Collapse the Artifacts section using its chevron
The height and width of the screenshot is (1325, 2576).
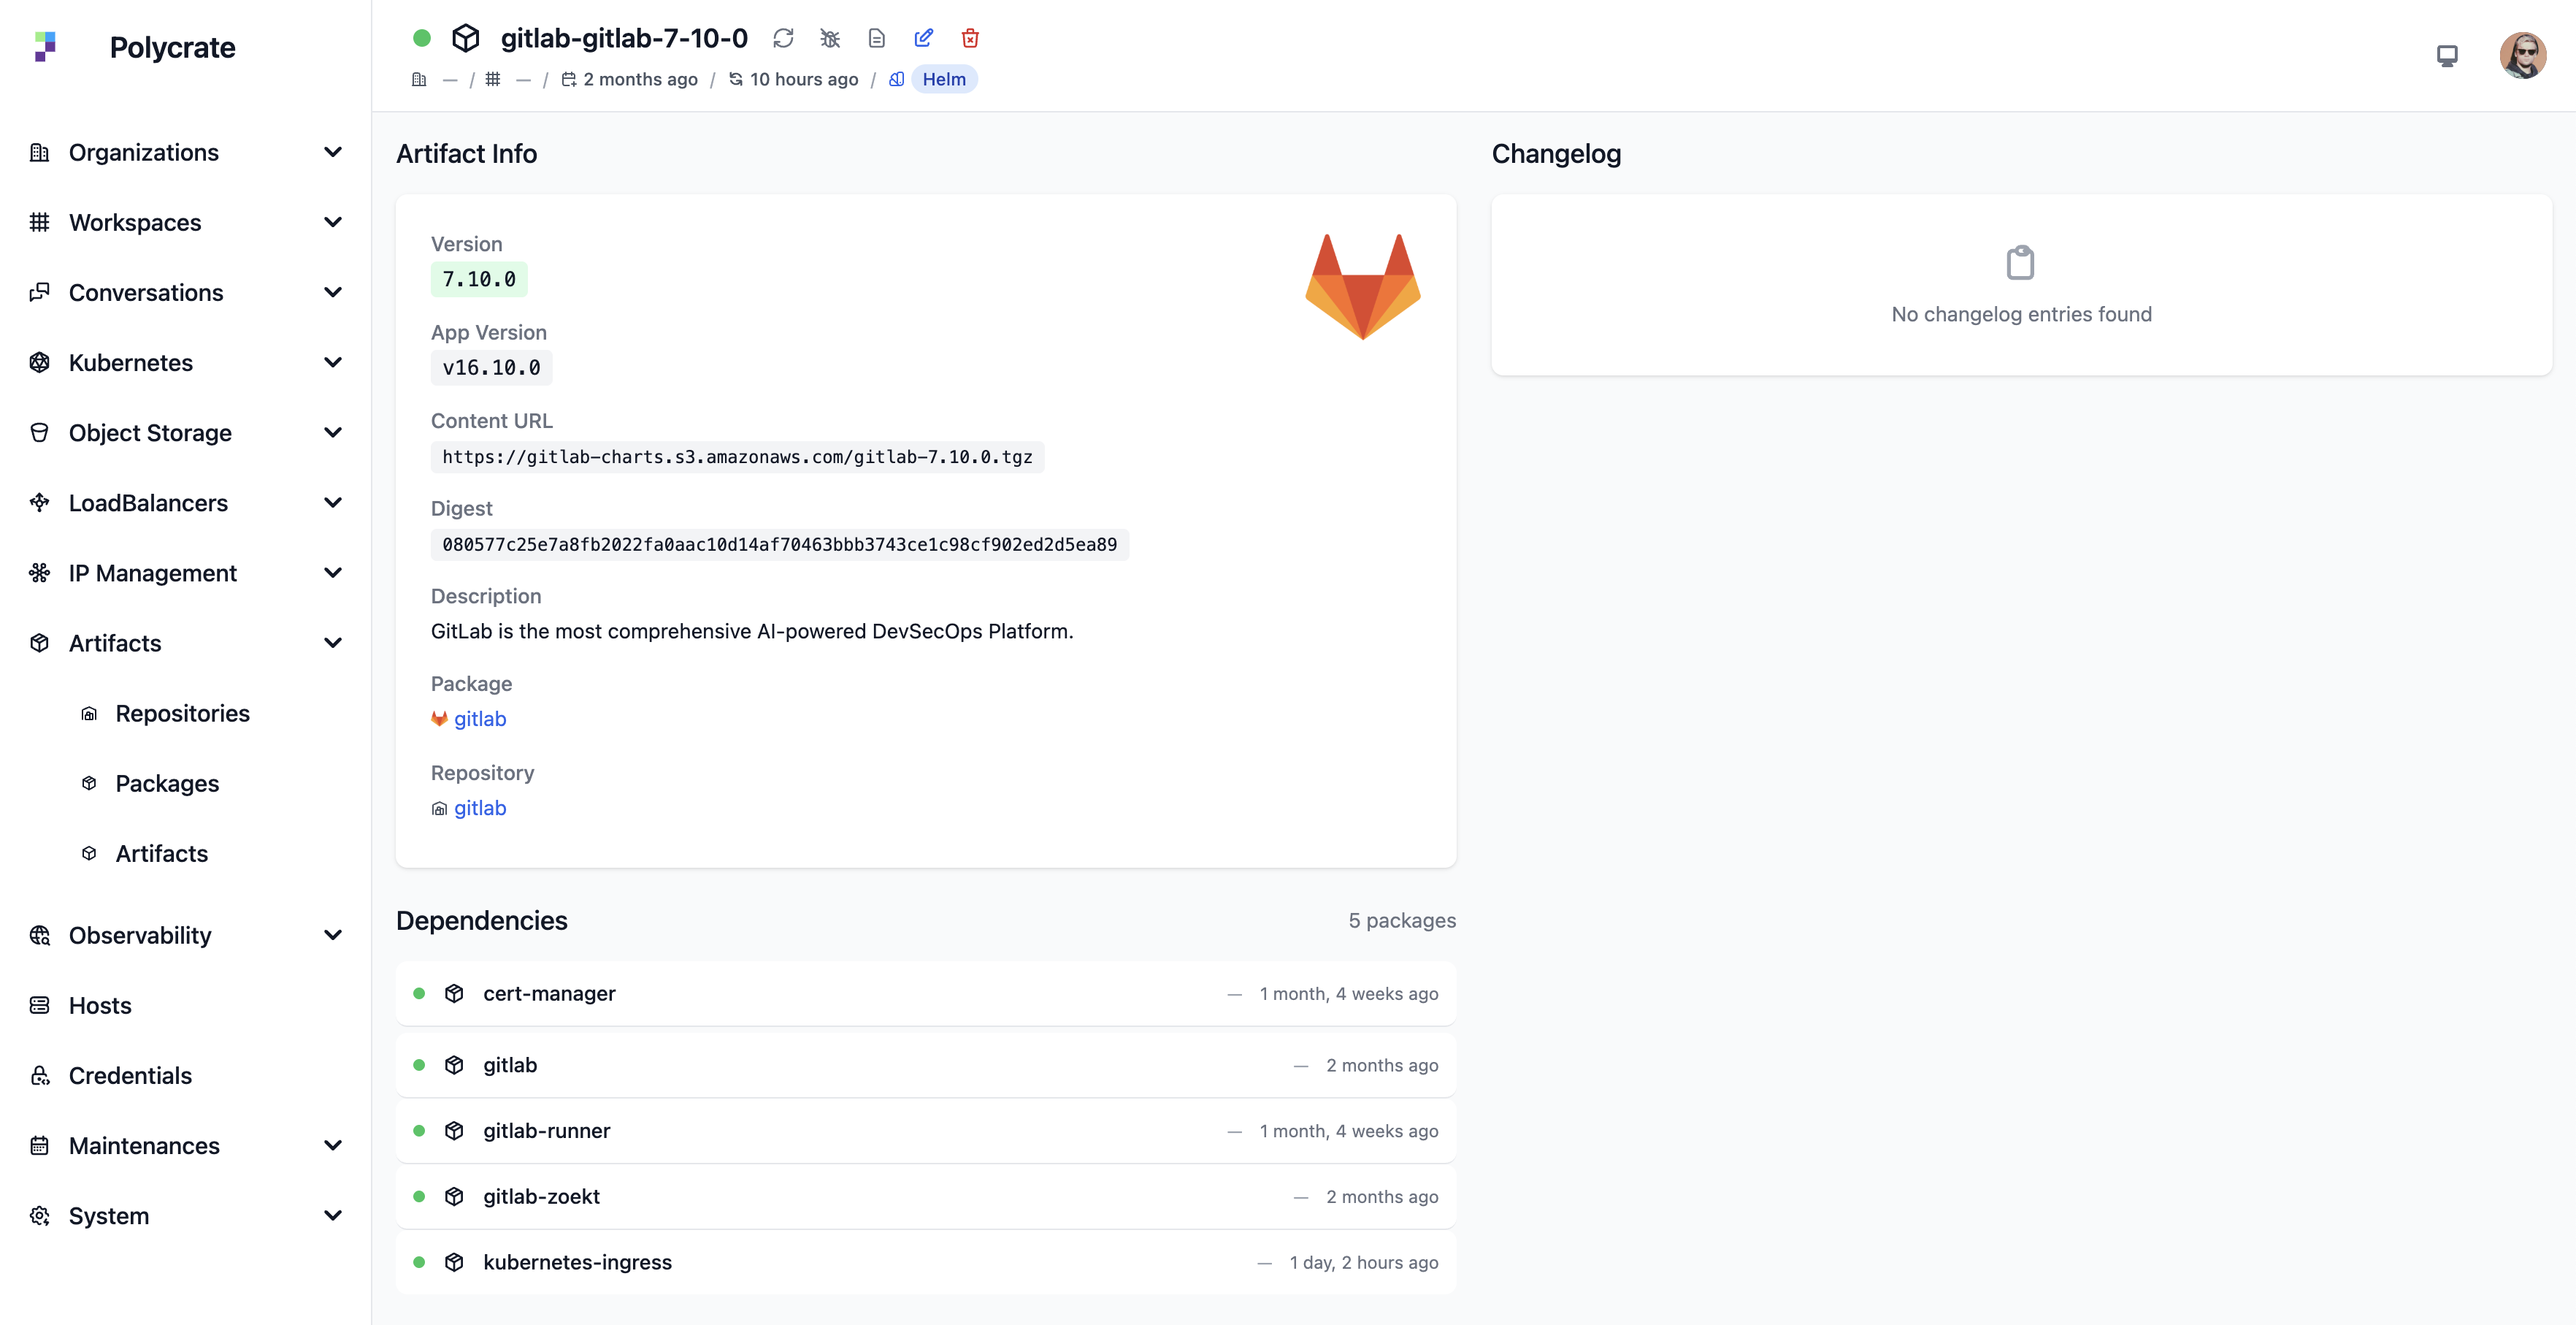[x=333, y=642]
